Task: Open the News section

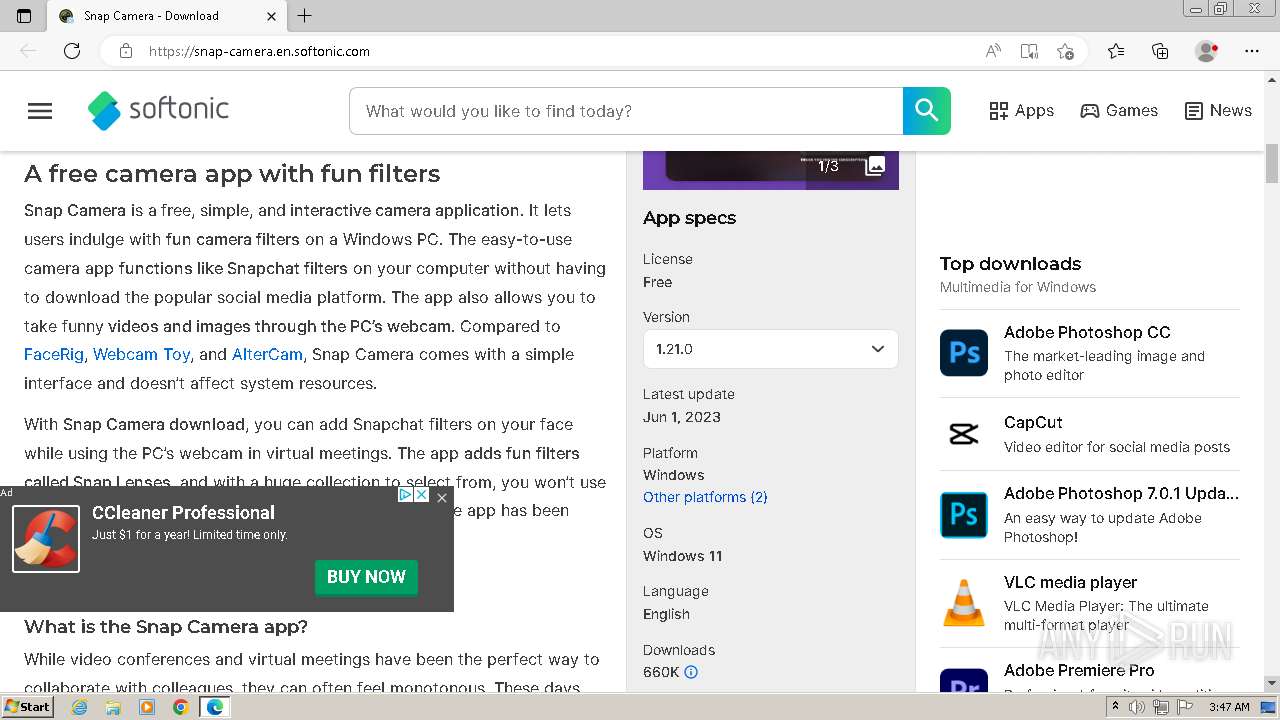Action: (x=1218, y=111)
